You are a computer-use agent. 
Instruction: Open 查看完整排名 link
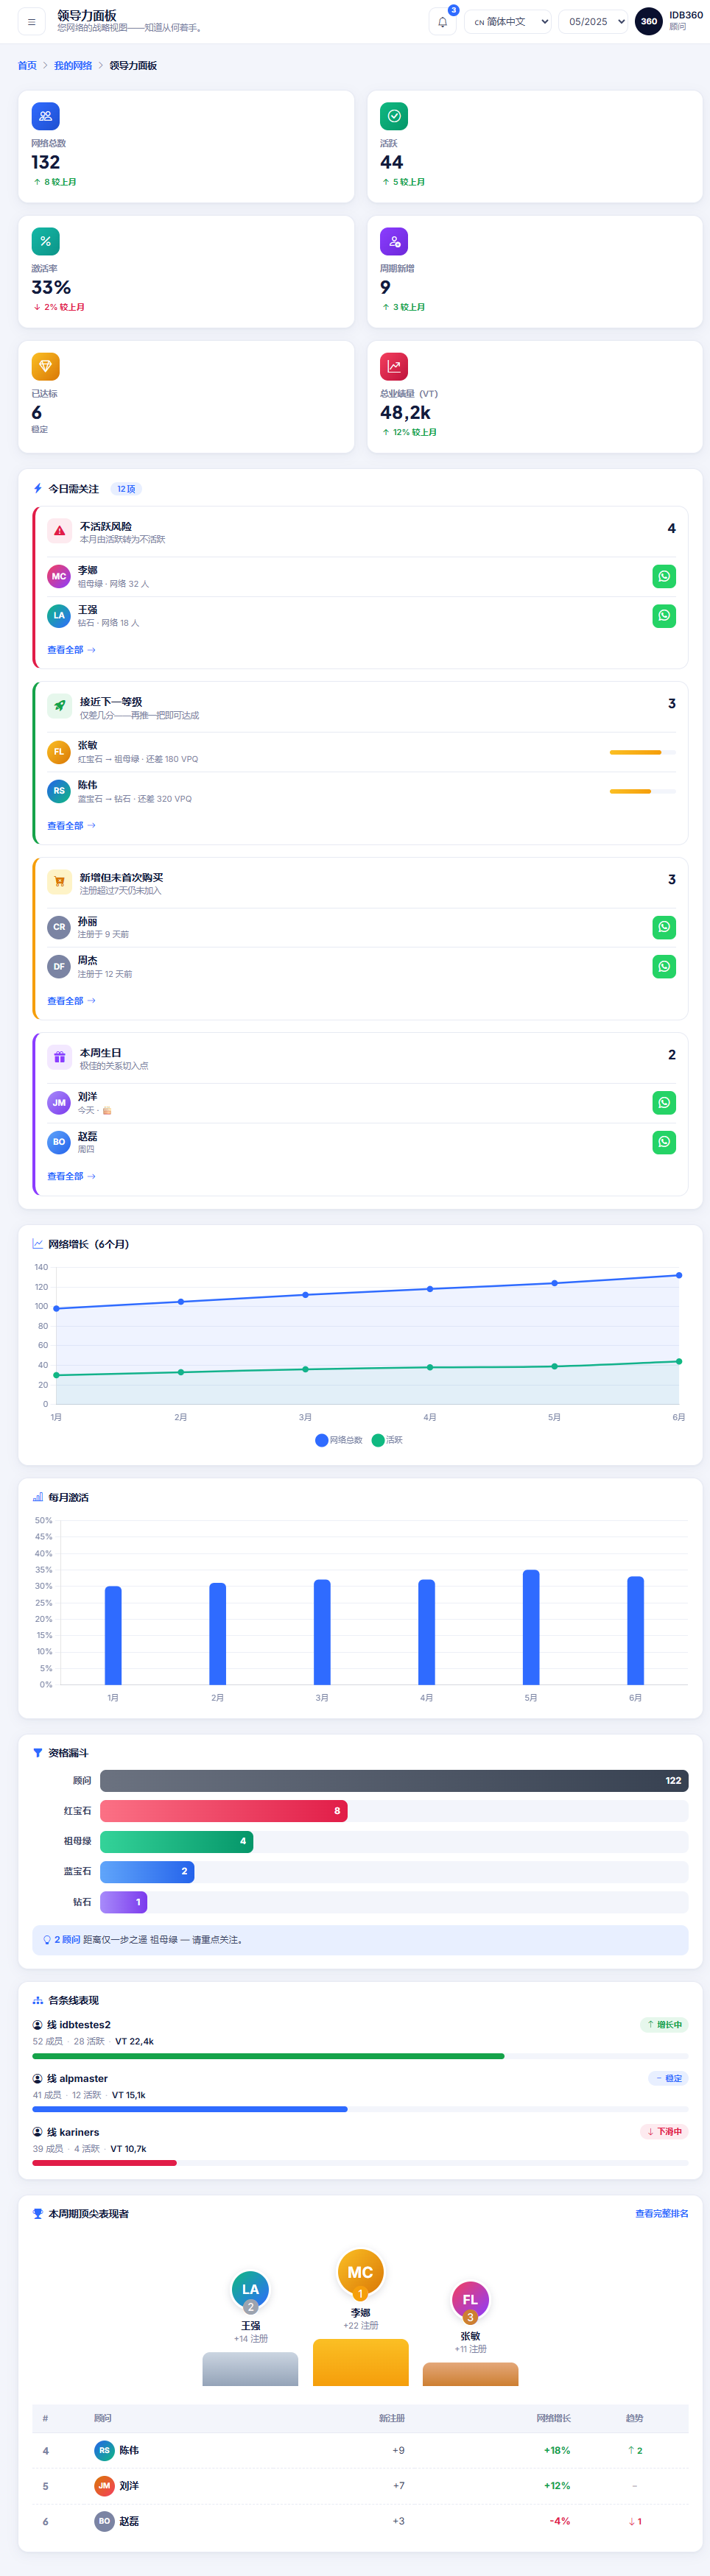click(x=662, y=2213)
